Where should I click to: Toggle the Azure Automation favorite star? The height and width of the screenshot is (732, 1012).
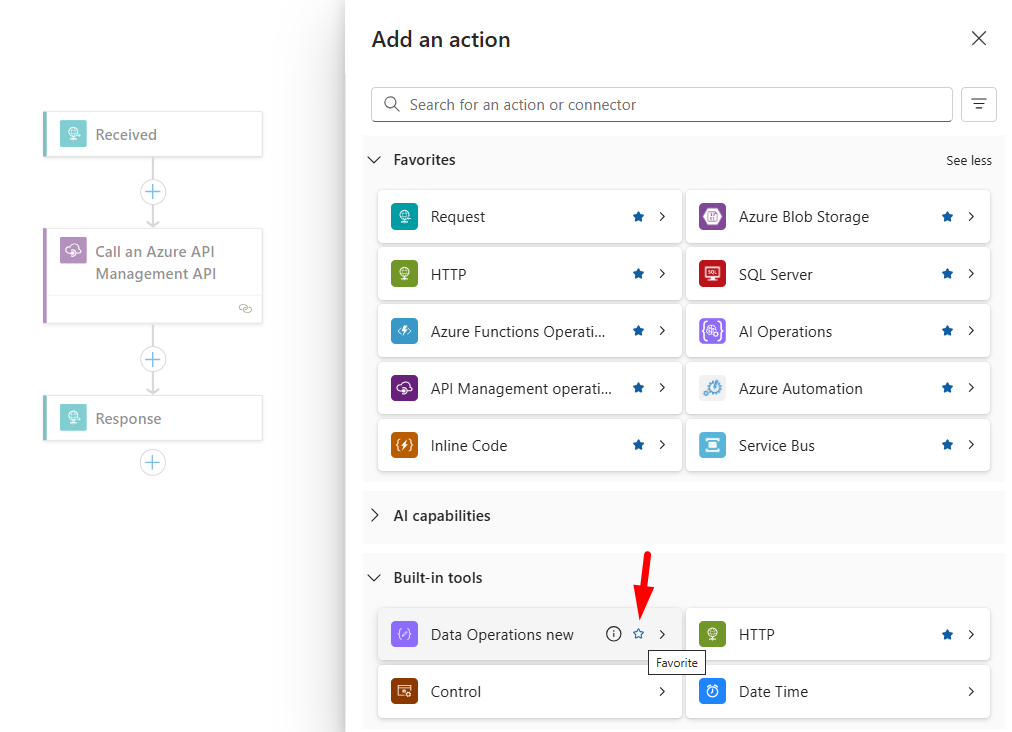click(947, 388)
